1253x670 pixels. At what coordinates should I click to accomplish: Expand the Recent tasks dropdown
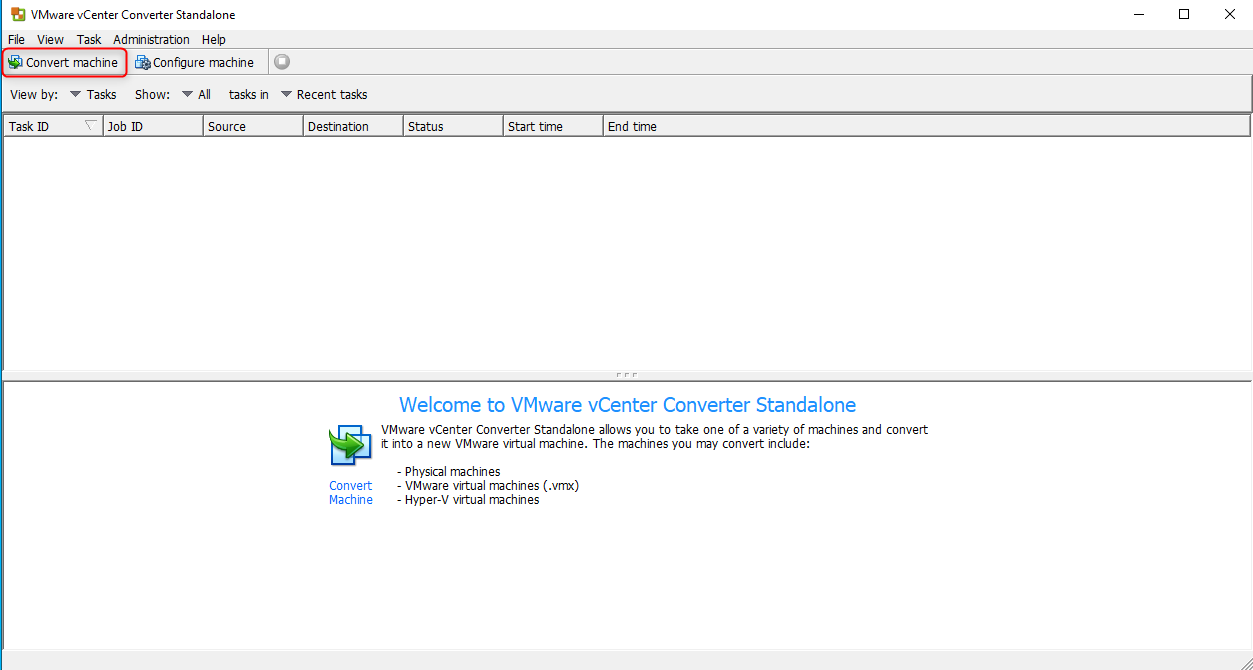tap(324, 94)
